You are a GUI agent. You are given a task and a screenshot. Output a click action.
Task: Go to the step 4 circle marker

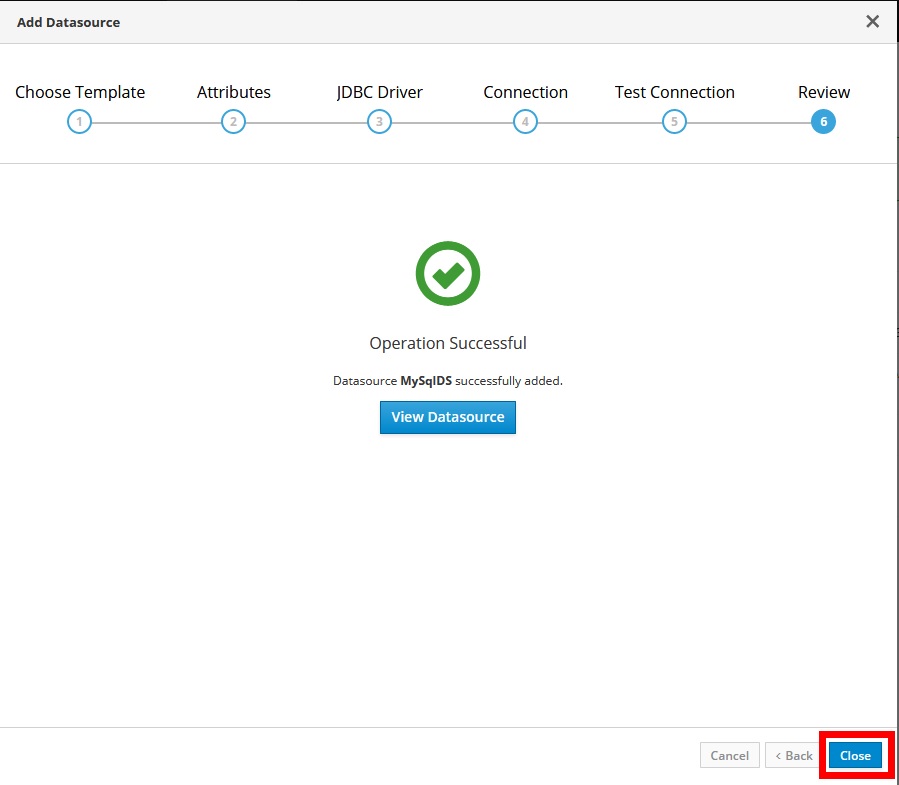click(x=525, y=122)
